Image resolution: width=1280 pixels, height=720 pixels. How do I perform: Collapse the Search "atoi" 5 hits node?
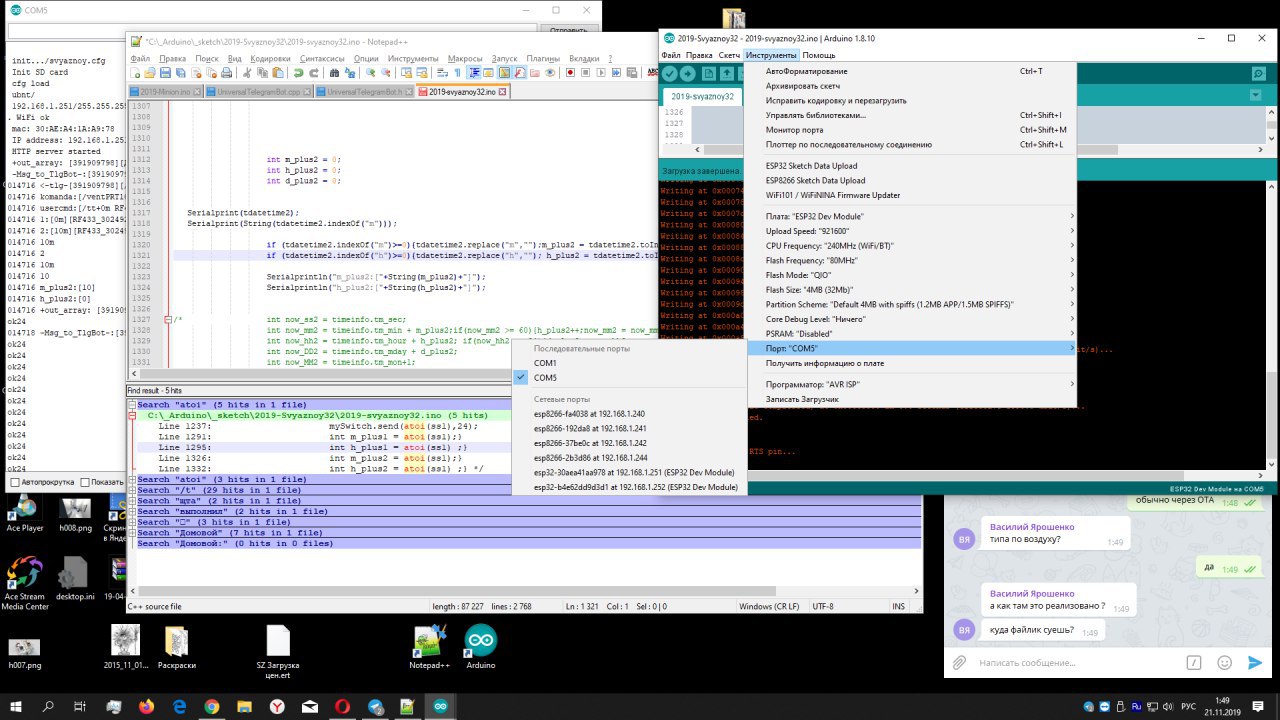click(x=132, y=404)
